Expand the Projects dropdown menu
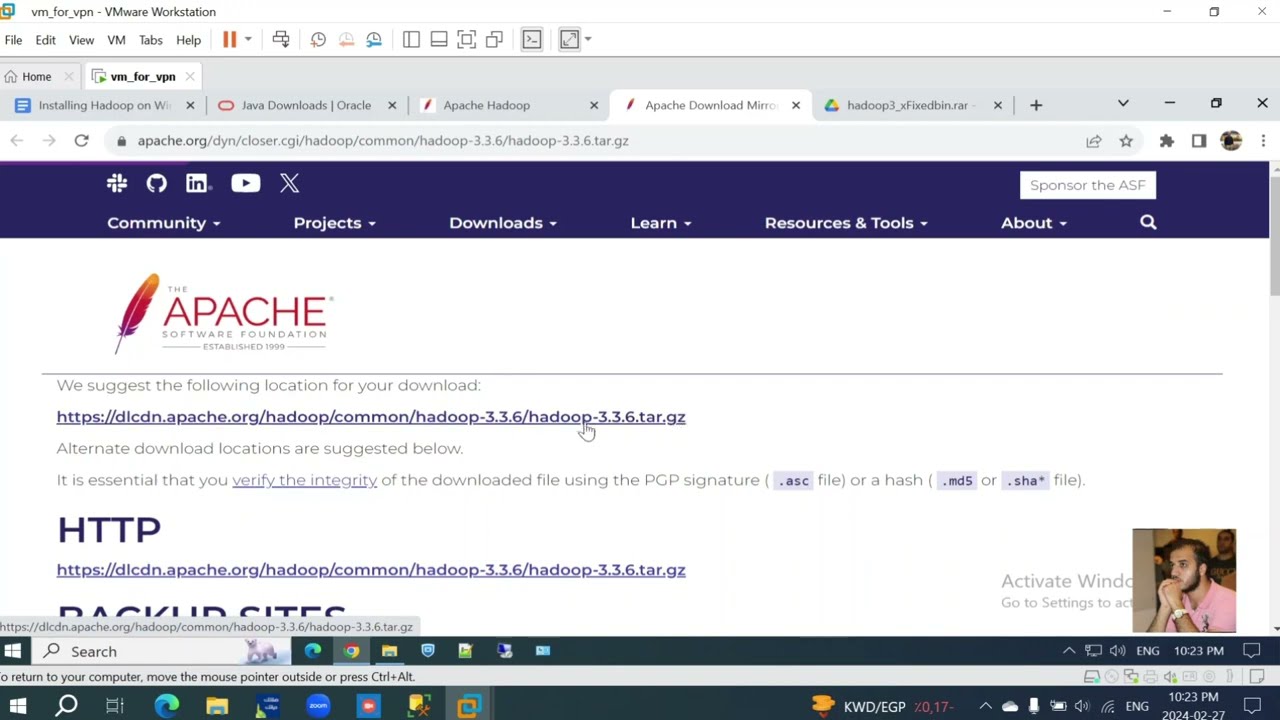This screenshot has height=720, width=1280. (335, 223)
